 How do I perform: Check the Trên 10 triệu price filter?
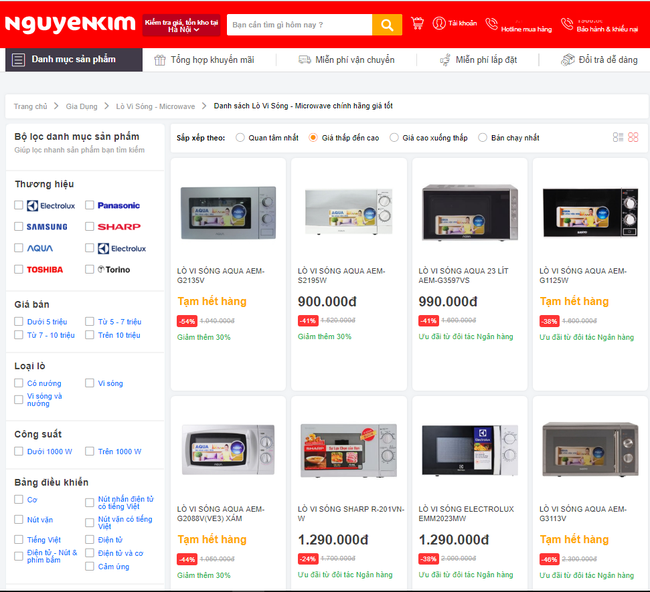(90, 335)
